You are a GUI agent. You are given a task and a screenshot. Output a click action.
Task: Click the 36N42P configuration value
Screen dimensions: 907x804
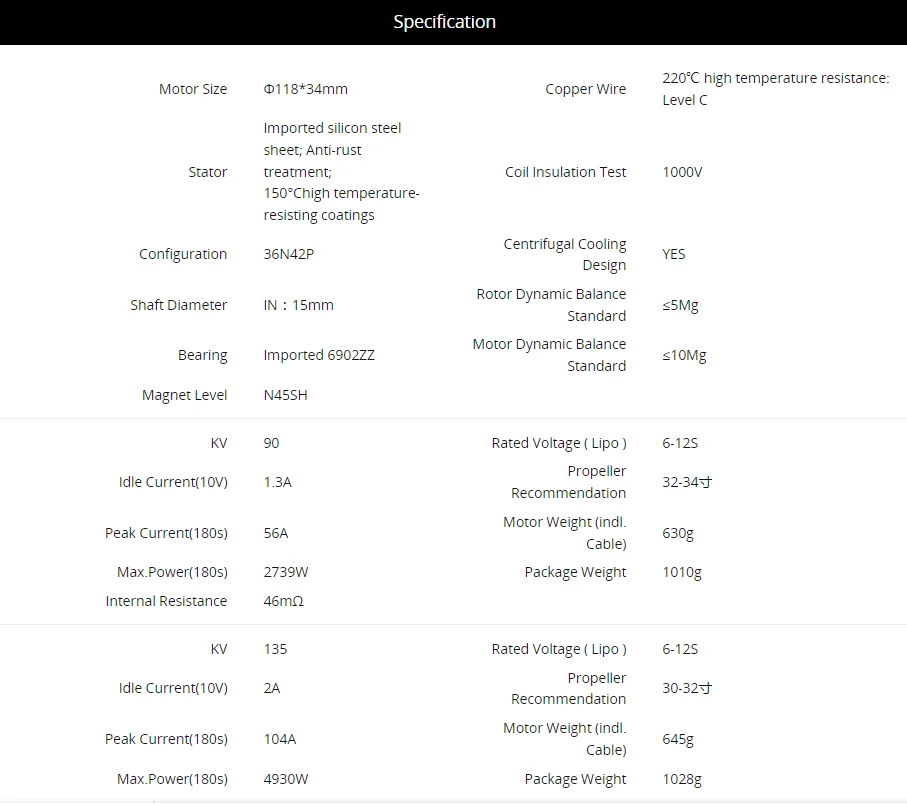tap(291, 254)
